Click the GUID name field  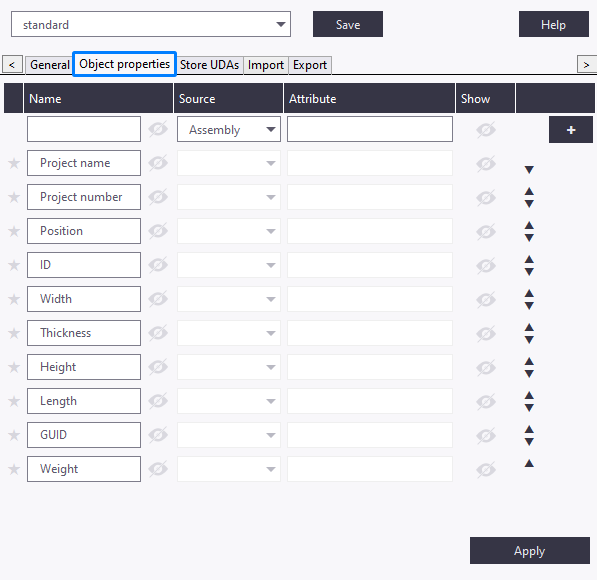point(84,435)
